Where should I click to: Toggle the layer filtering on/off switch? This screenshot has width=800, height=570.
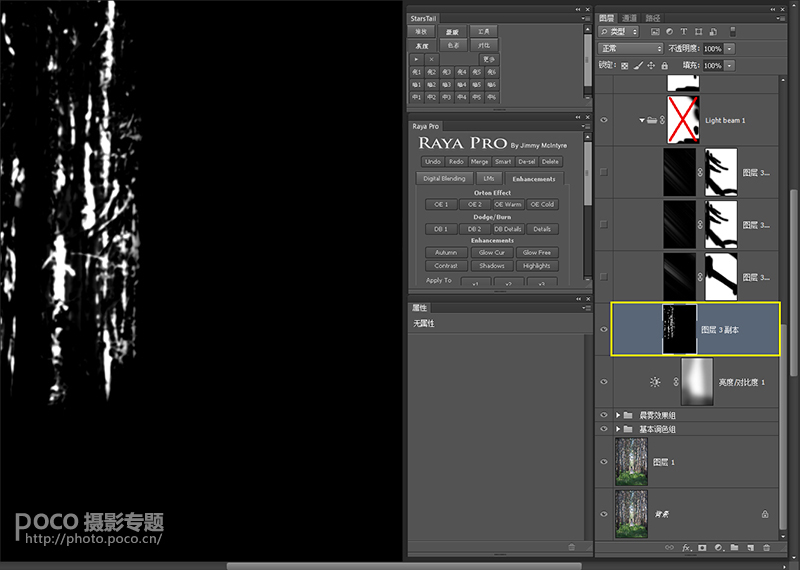point(733,32)
